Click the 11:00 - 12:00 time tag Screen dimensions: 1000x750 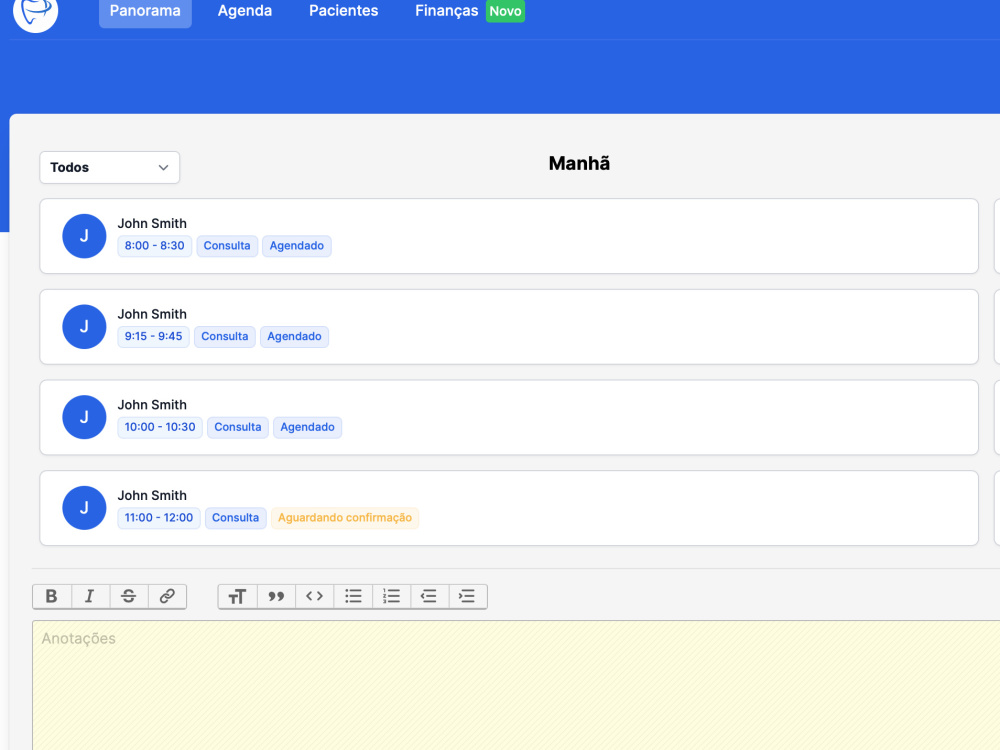point(159,518)
